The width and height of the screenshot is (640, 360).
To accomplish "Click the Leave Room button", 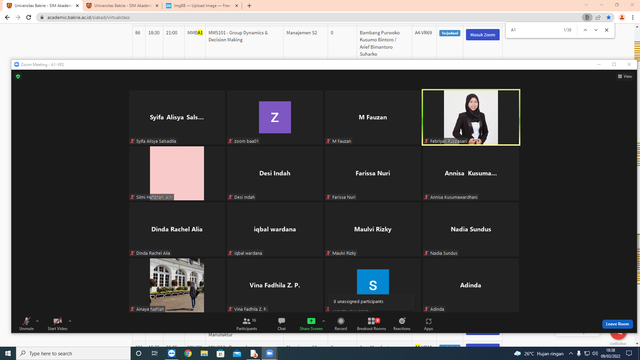I will [x=617, y=324].
